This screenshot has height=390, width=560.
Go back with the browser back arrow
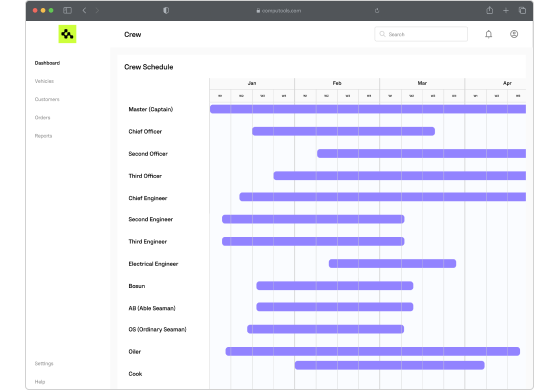84,10
